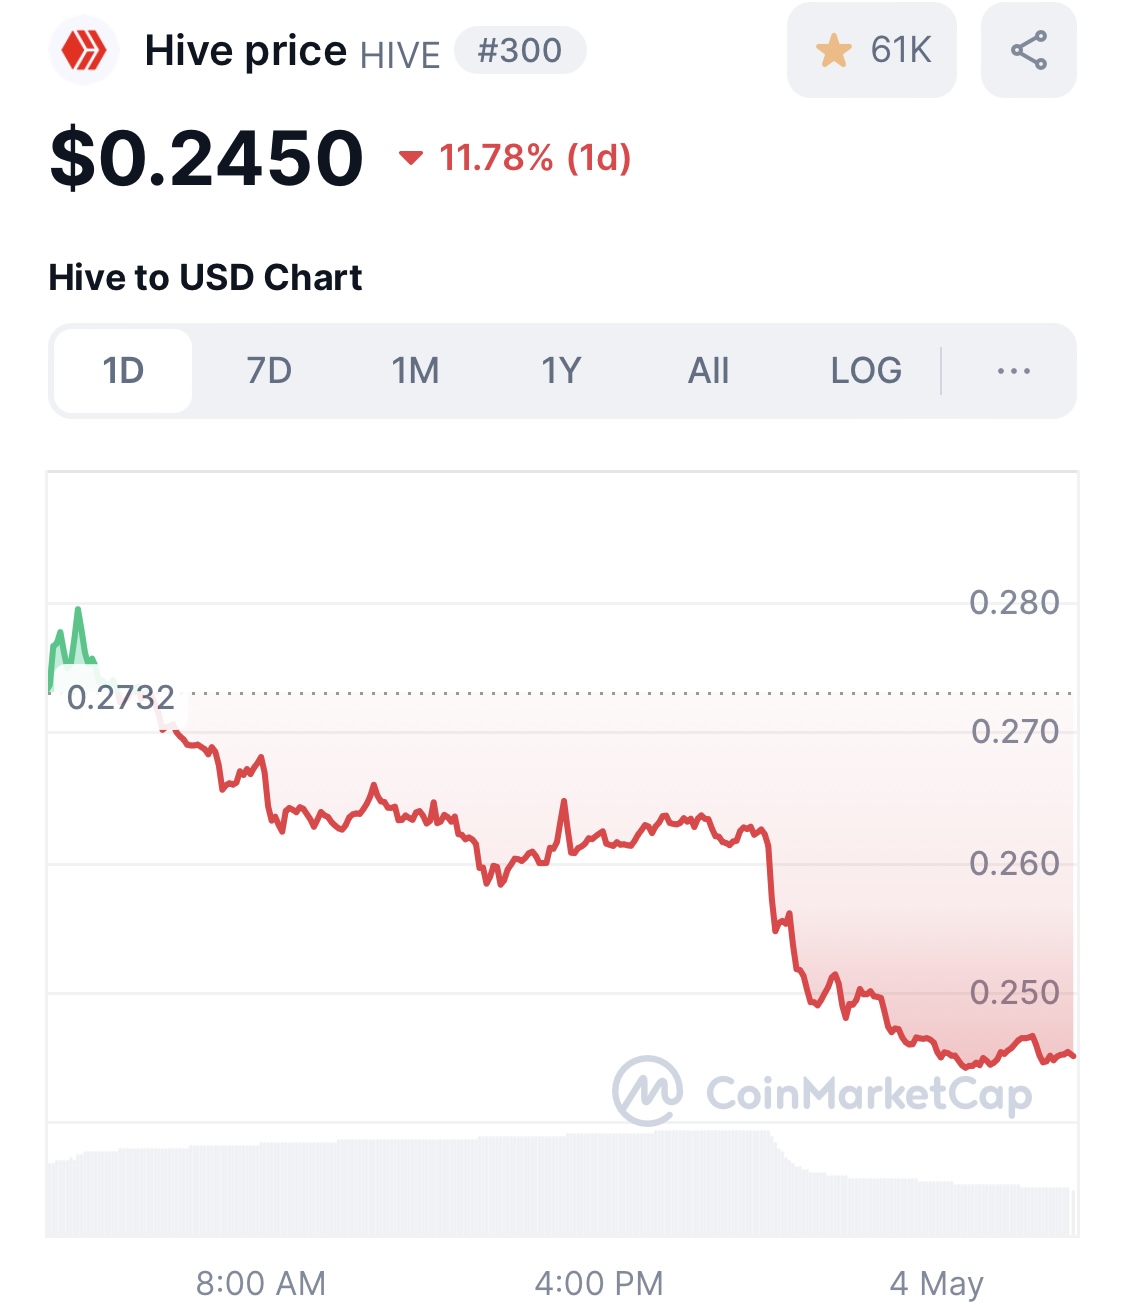Show the 1Y price chart
The image size is (1125, 1305).
(x=561, y=371)
